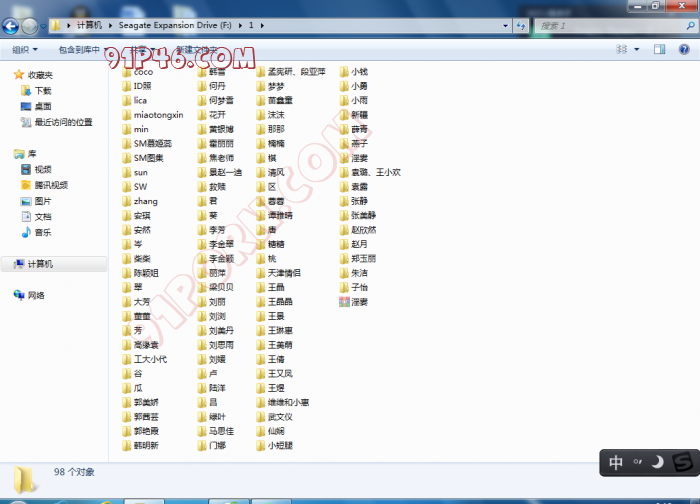Viewport: 700px width, 504px height.
Task: Toggle the moon icon on IME bar
Action: [657, 463]
